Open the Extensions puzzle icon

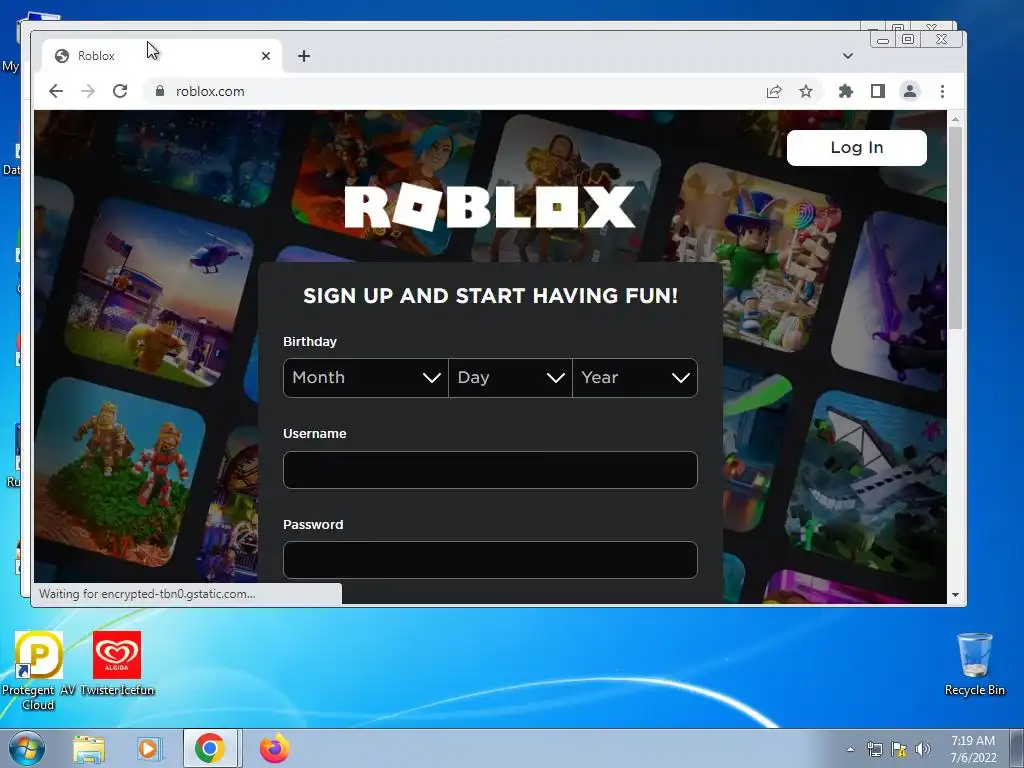[846, 91]
